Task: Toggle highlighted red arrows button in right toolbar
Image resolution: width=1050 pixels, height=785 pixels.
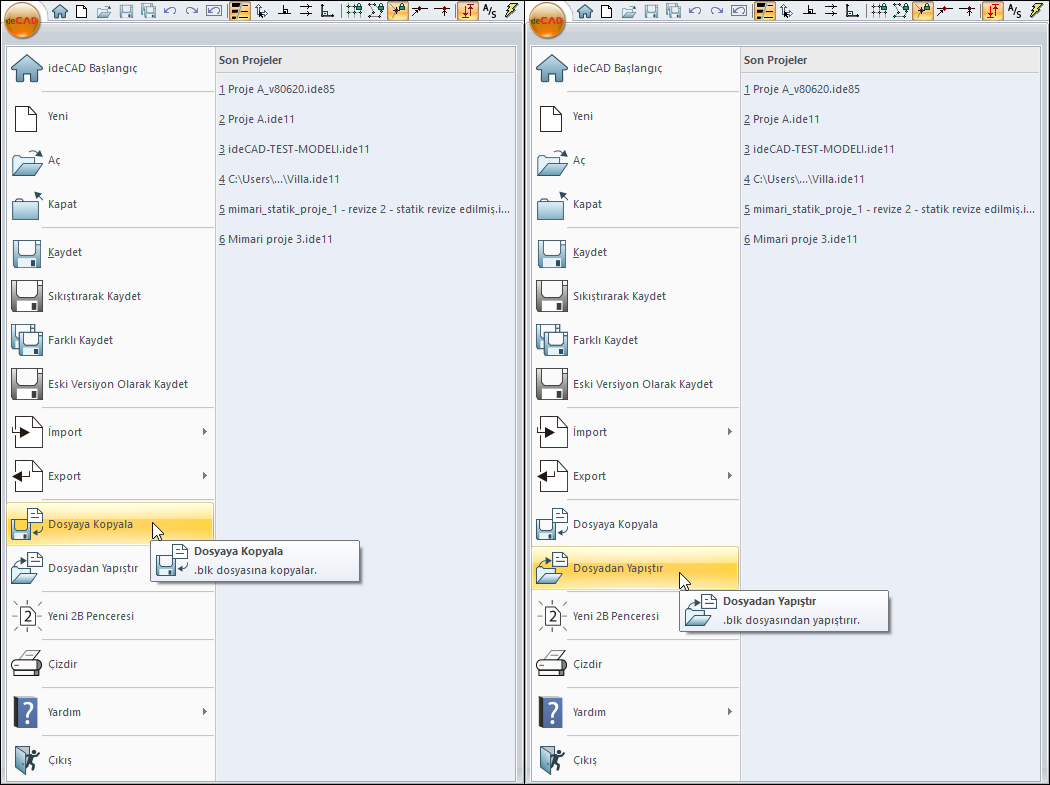Action: click(x=992, y=11)
